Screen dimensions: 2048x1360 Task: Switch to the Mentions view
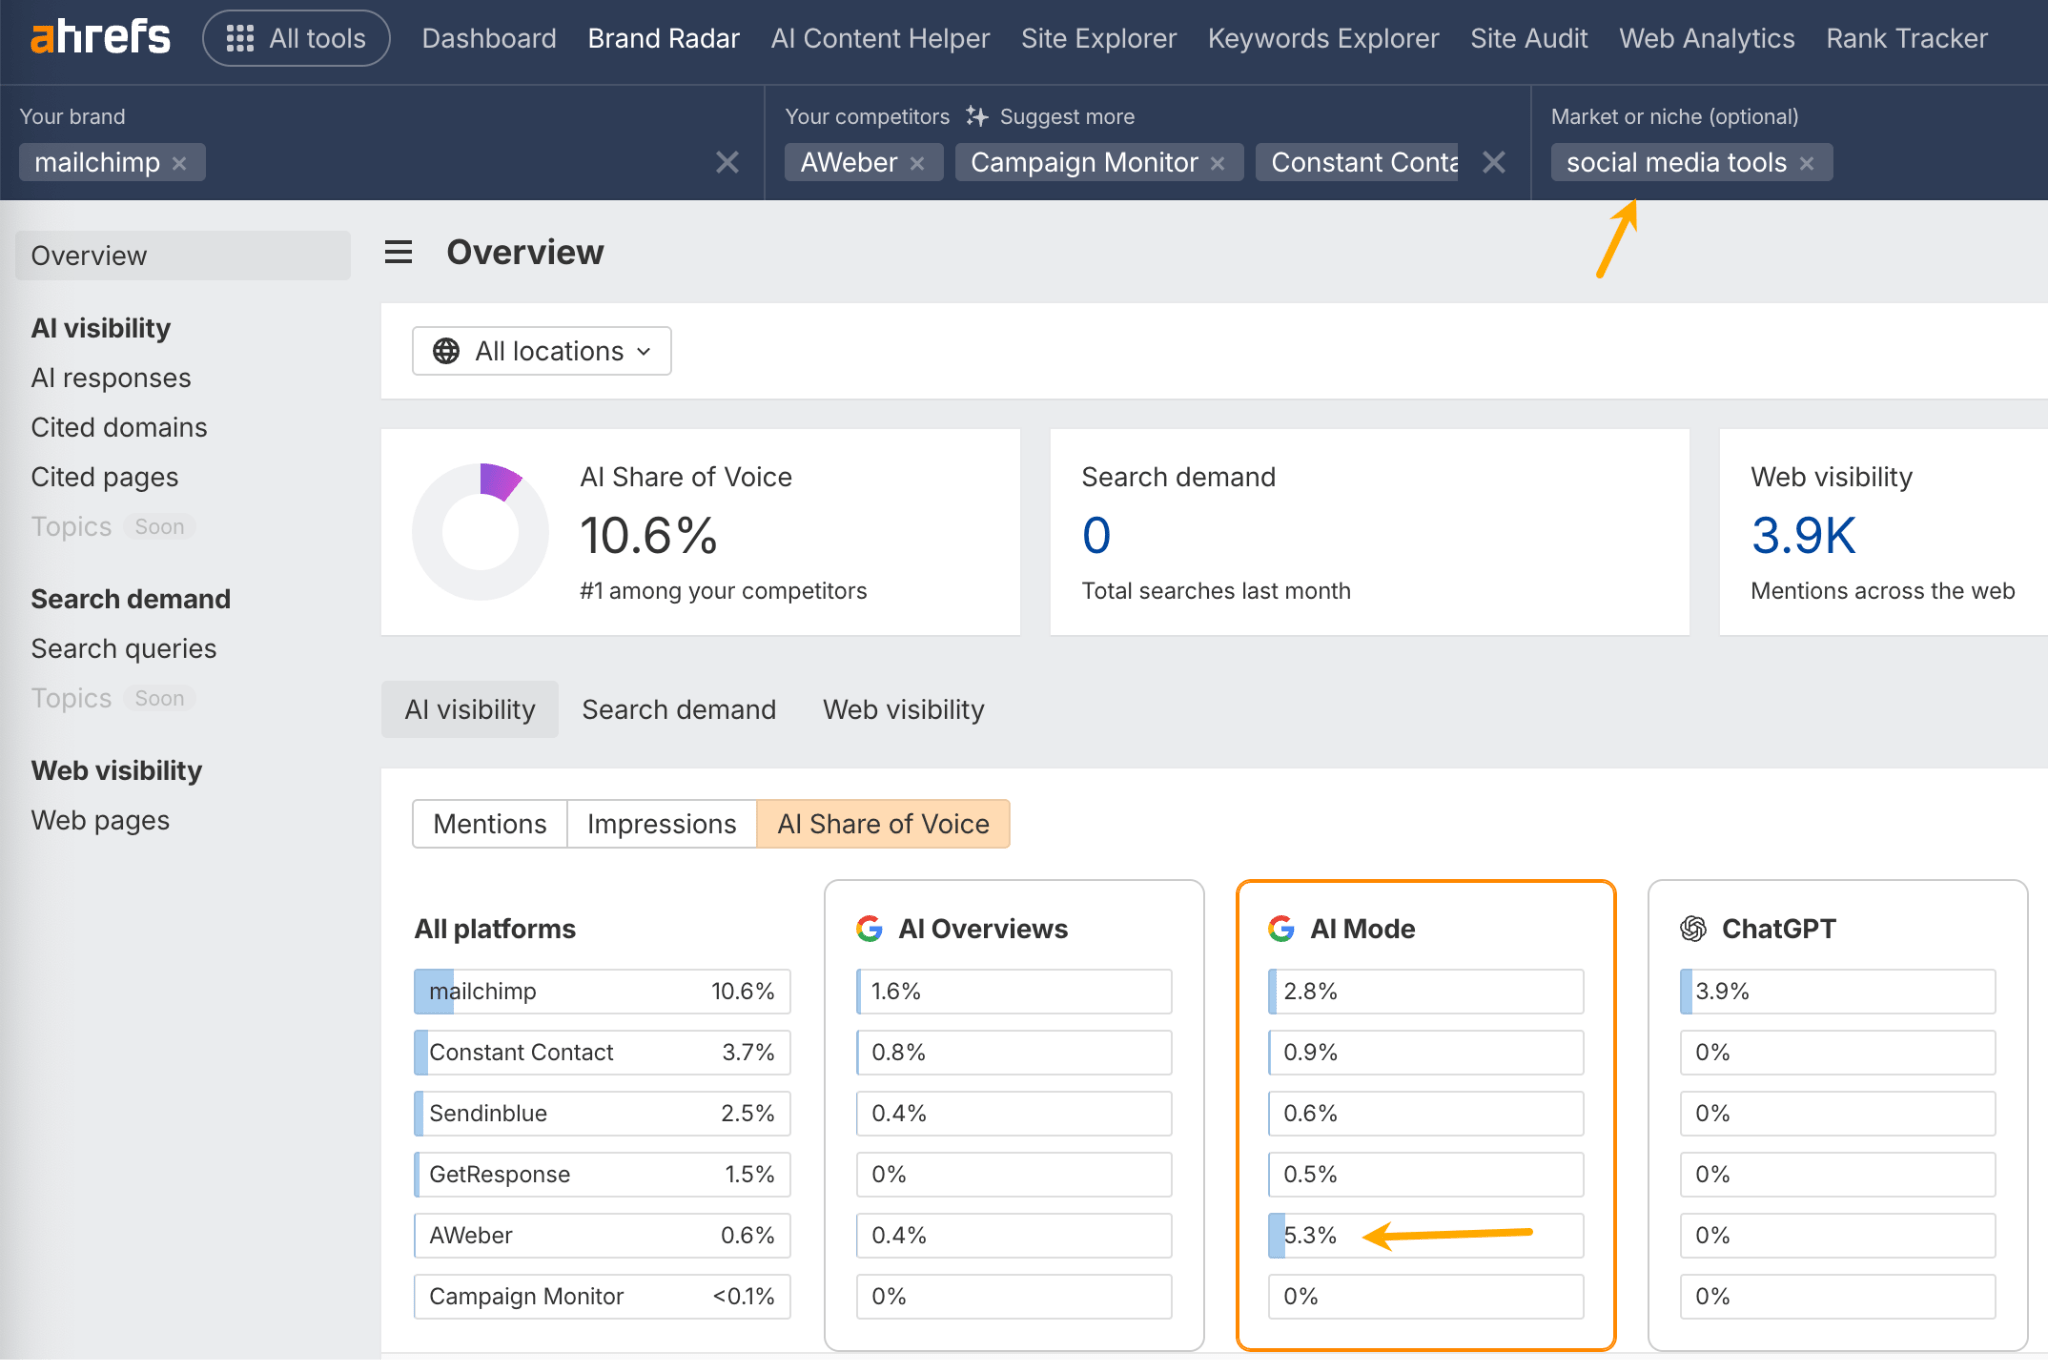pos(489,823)
